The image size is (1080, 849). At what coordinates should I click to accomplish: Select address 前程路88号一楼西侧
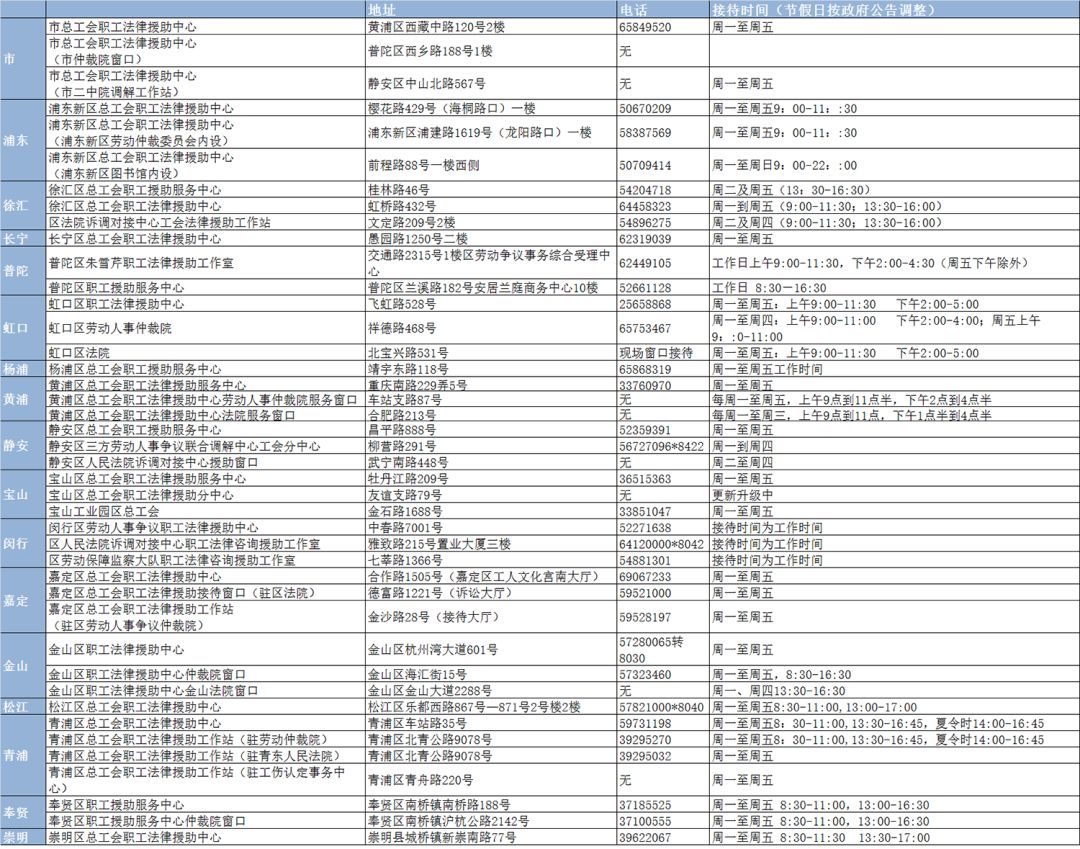coord(424,165)
